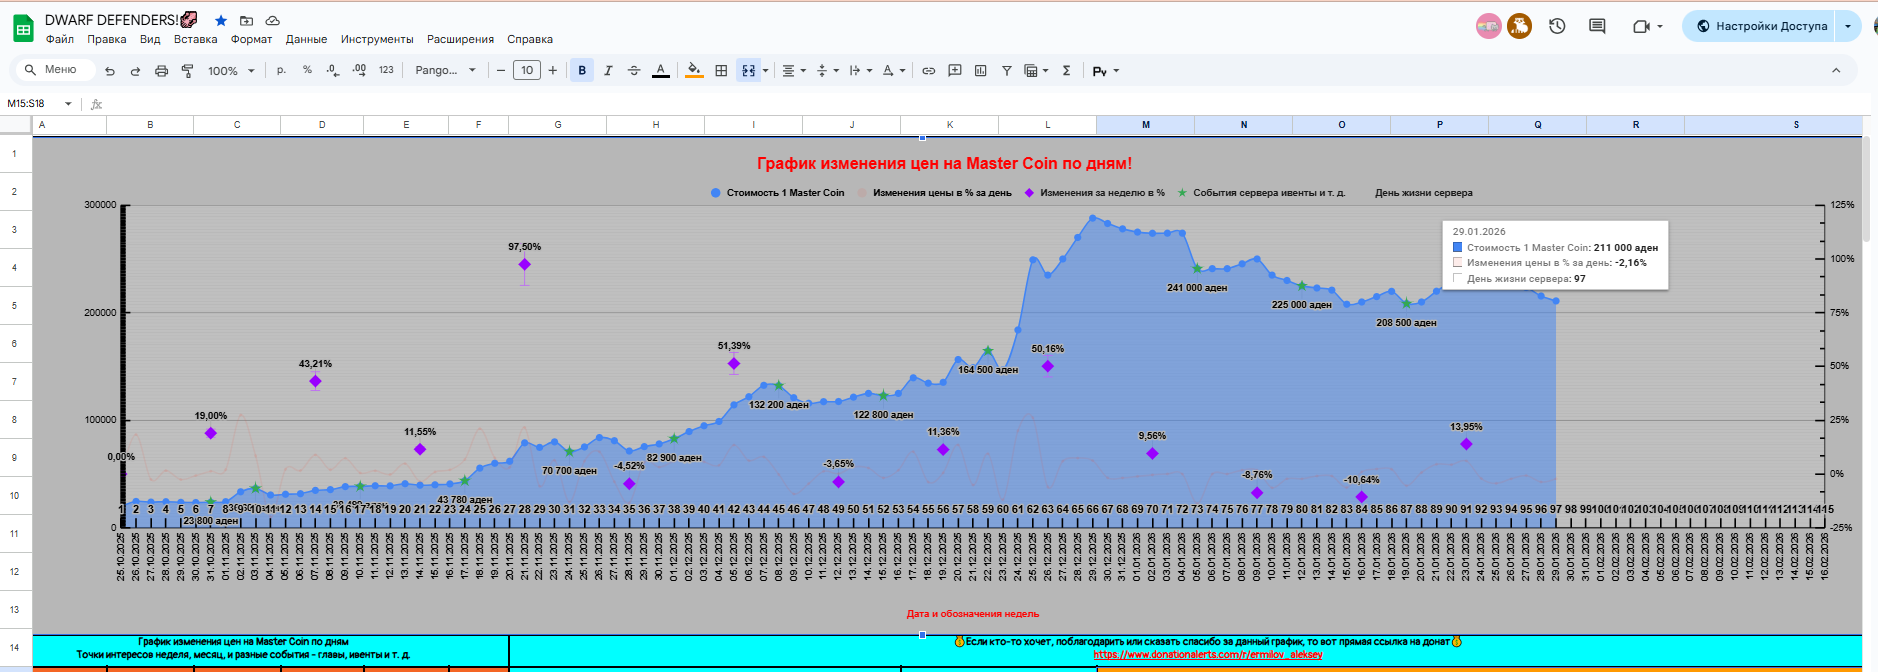Select the paint format roller tool
The height and width of the screenshot is (672, 1878).
pyautogui.click(x=187, y=71)
